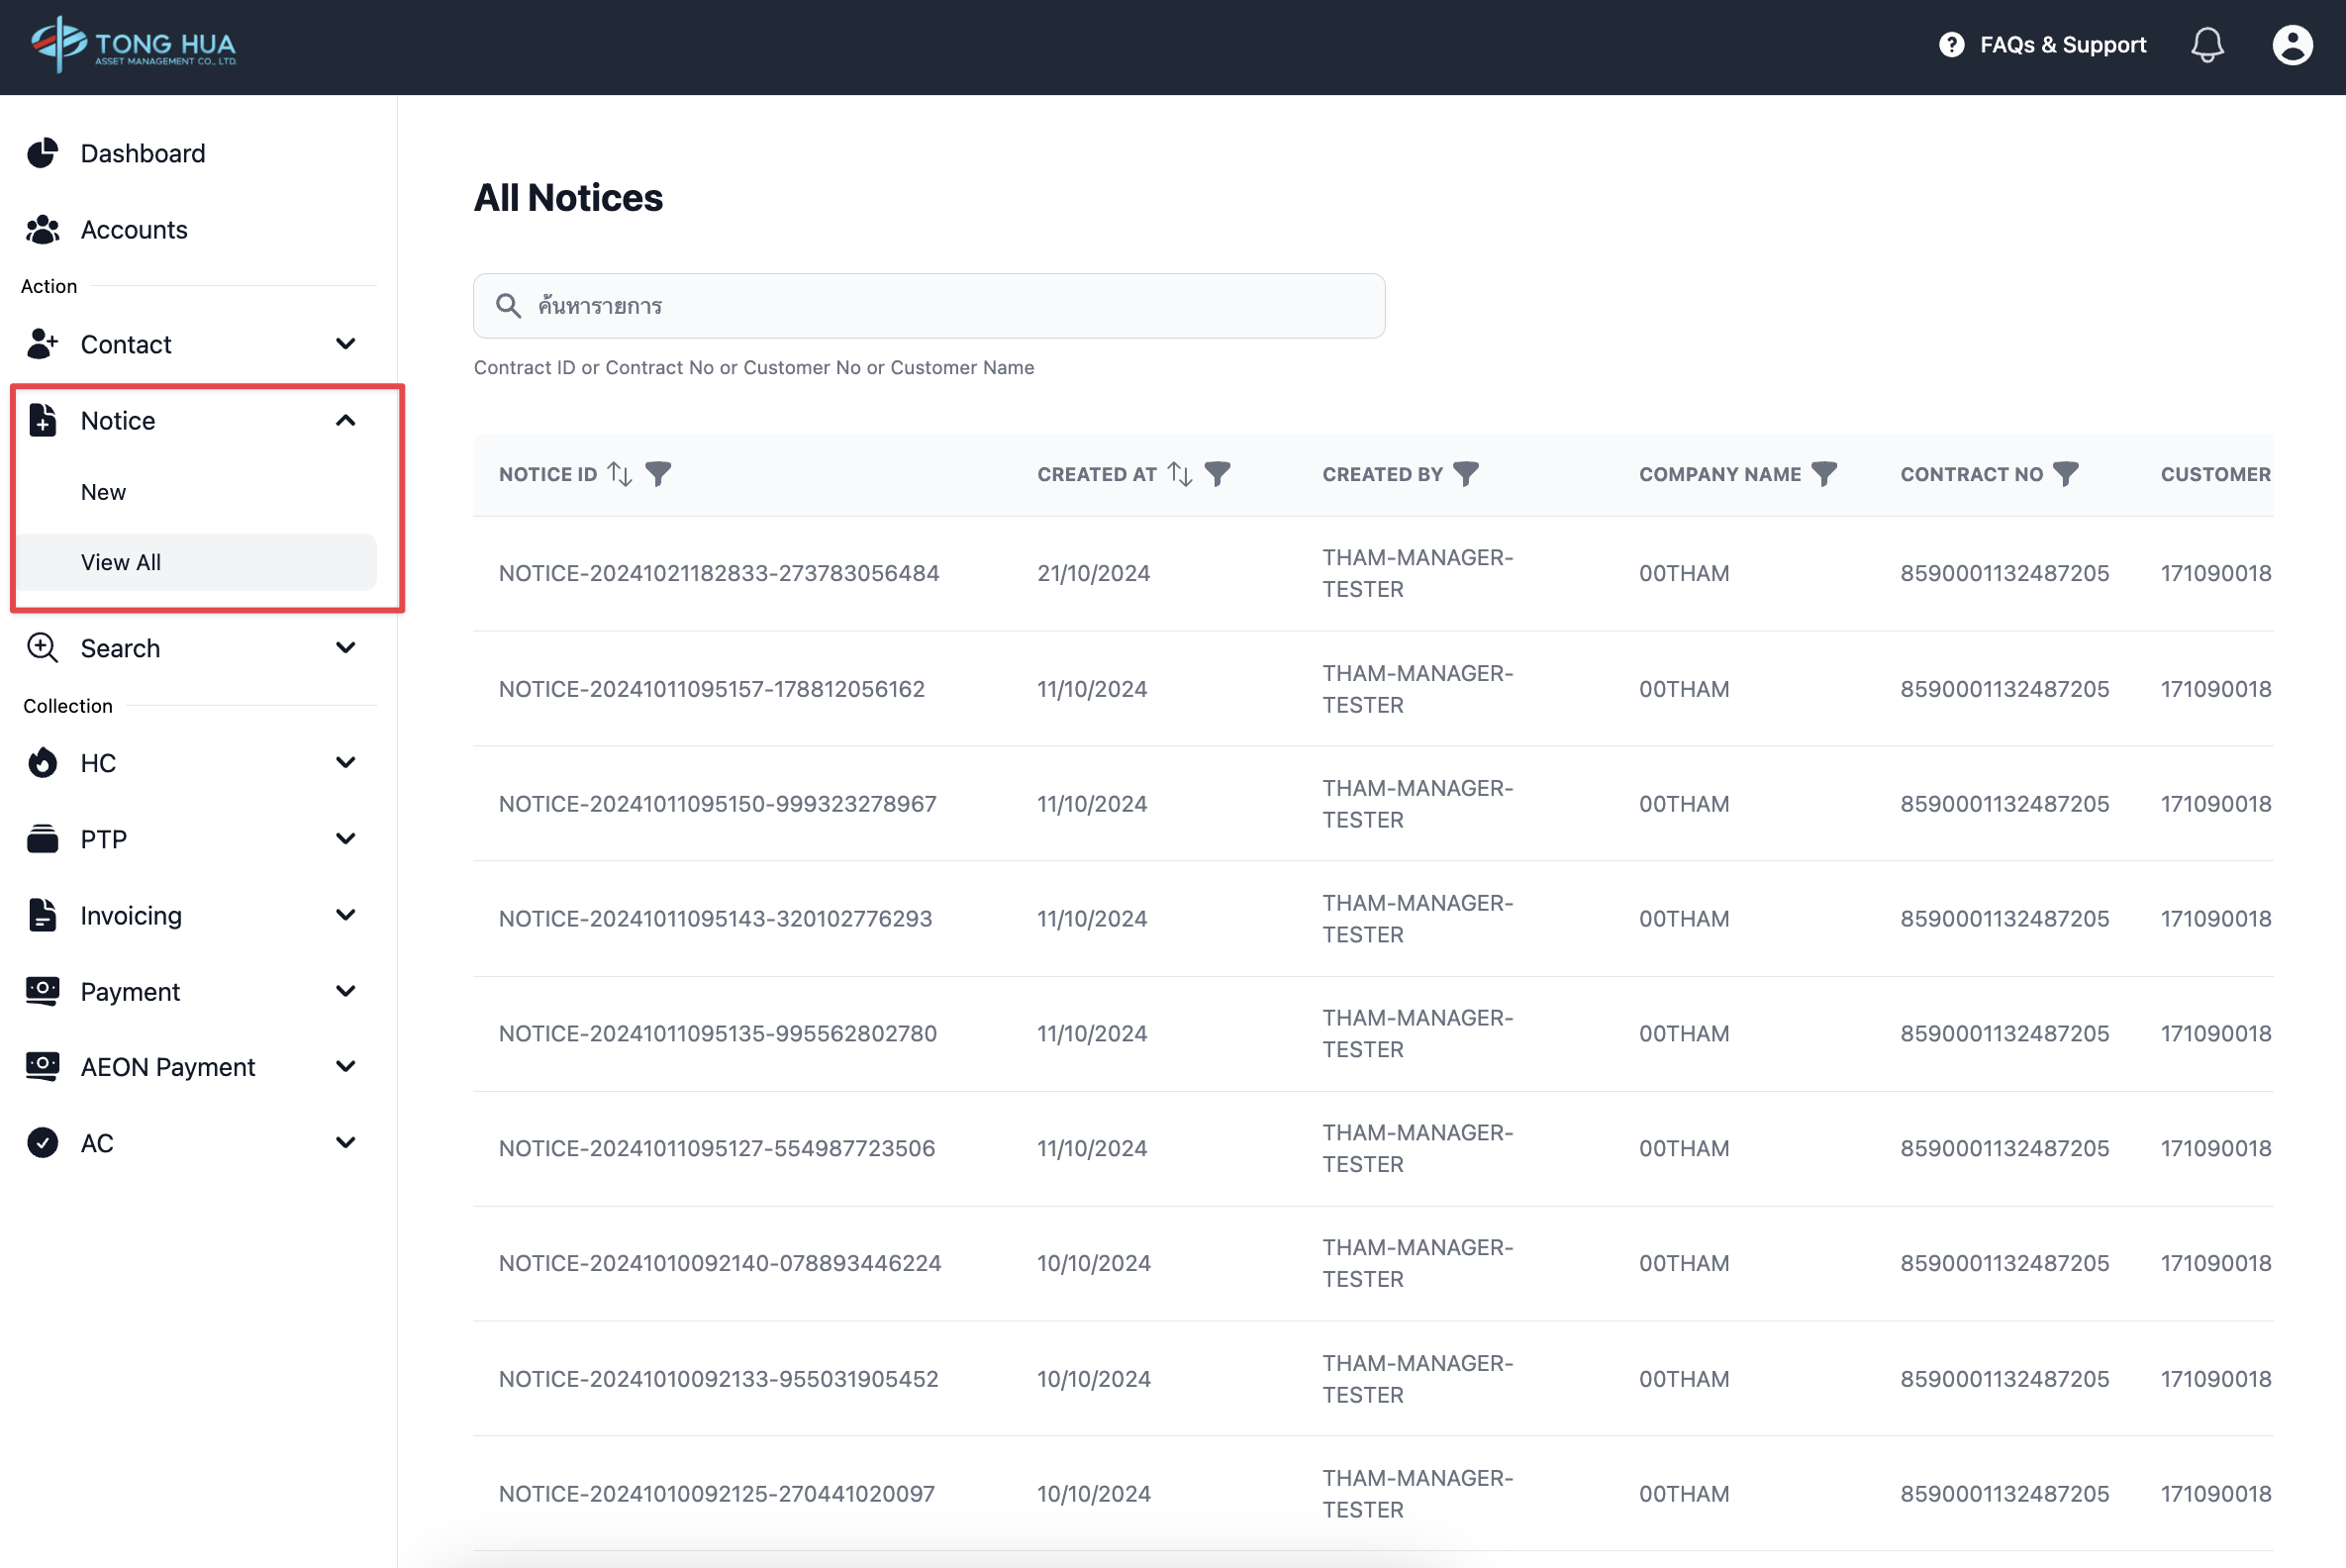Go to Accounts page
The width and height of the screenshot is (2346, 1568).
click(134, 229)
